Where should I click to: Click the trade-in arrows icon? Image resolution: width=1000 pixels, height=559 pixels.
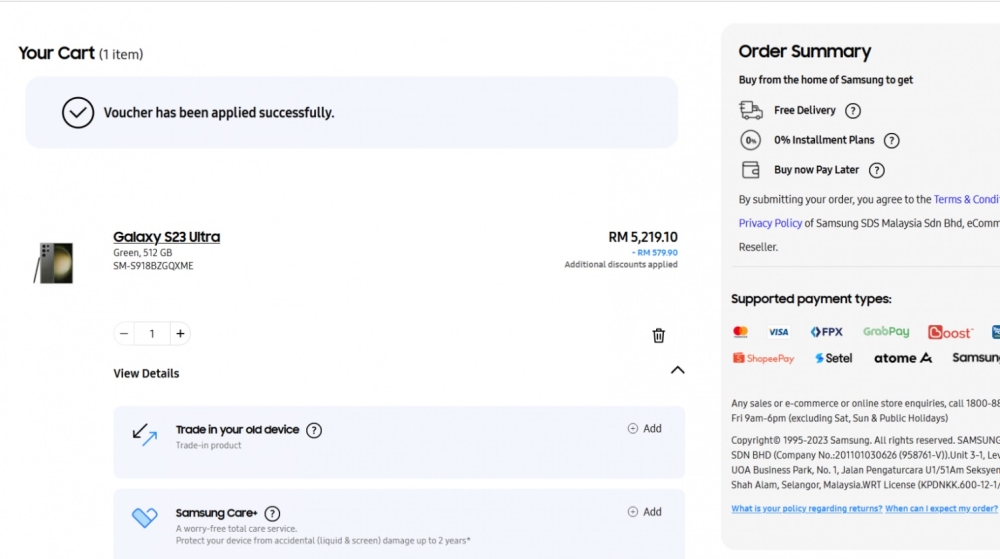click(x=145, y=434)
